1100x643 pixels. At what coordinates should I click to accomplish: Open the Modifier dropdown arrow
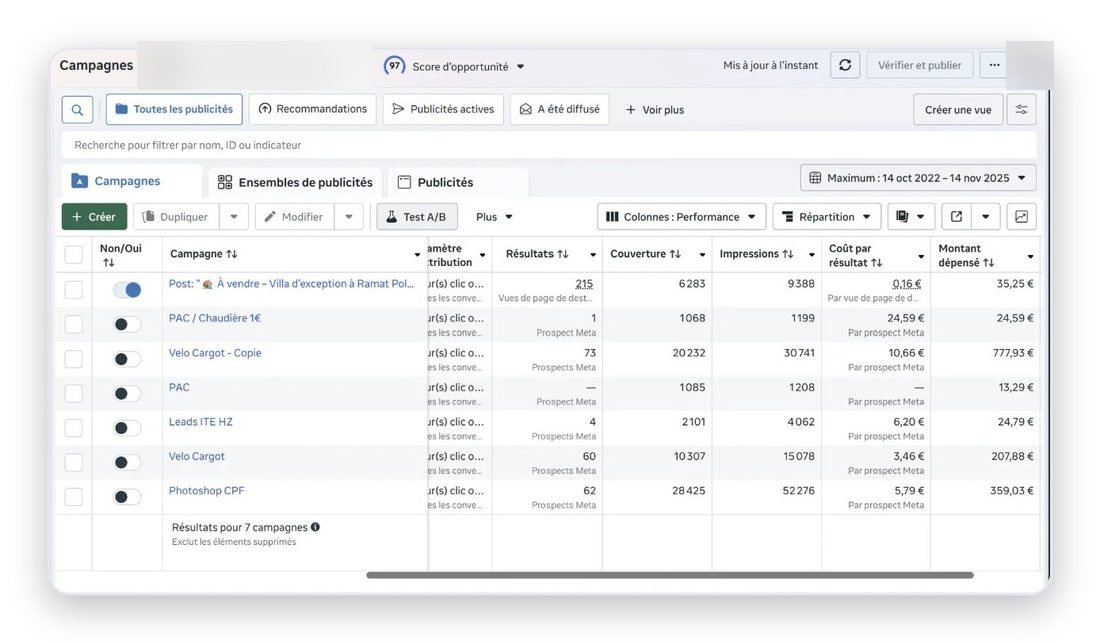pos(349,217)
